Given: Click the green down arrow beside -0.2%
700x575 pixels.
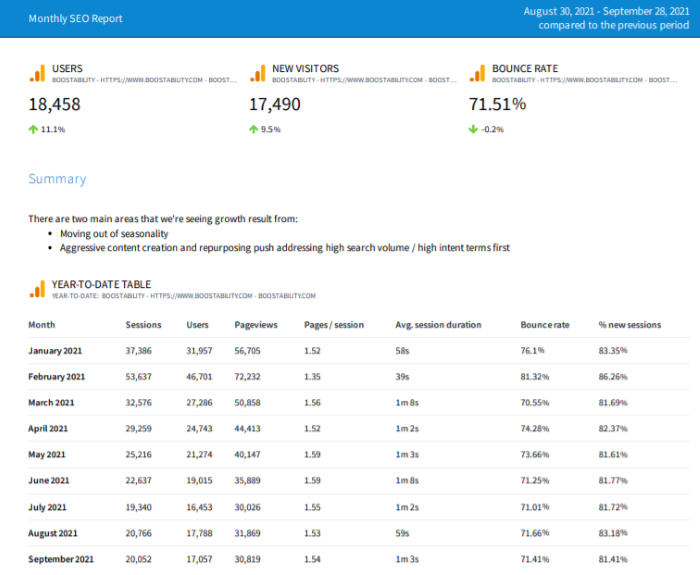Looking at the screenshot, I should click(473, 129).
